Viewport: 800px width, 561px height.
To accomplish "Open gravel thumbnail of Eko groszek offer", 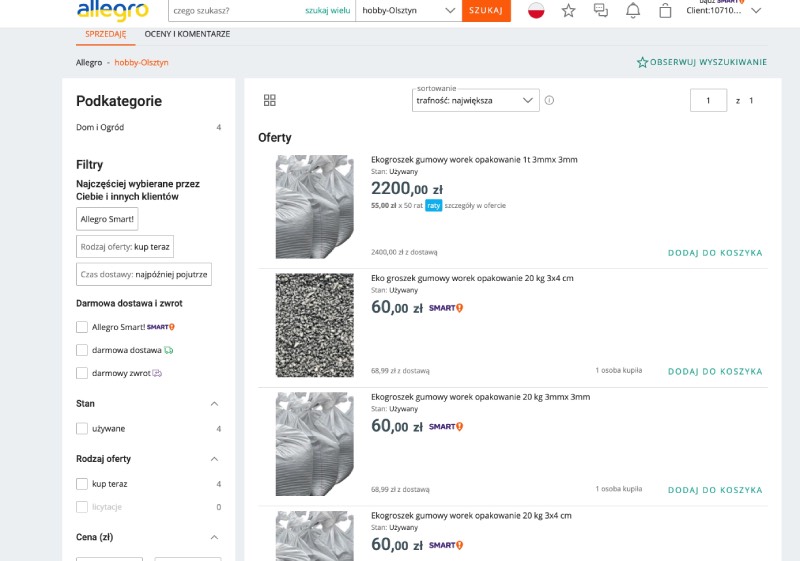I will pyautogui.click(x=315, y=325).
